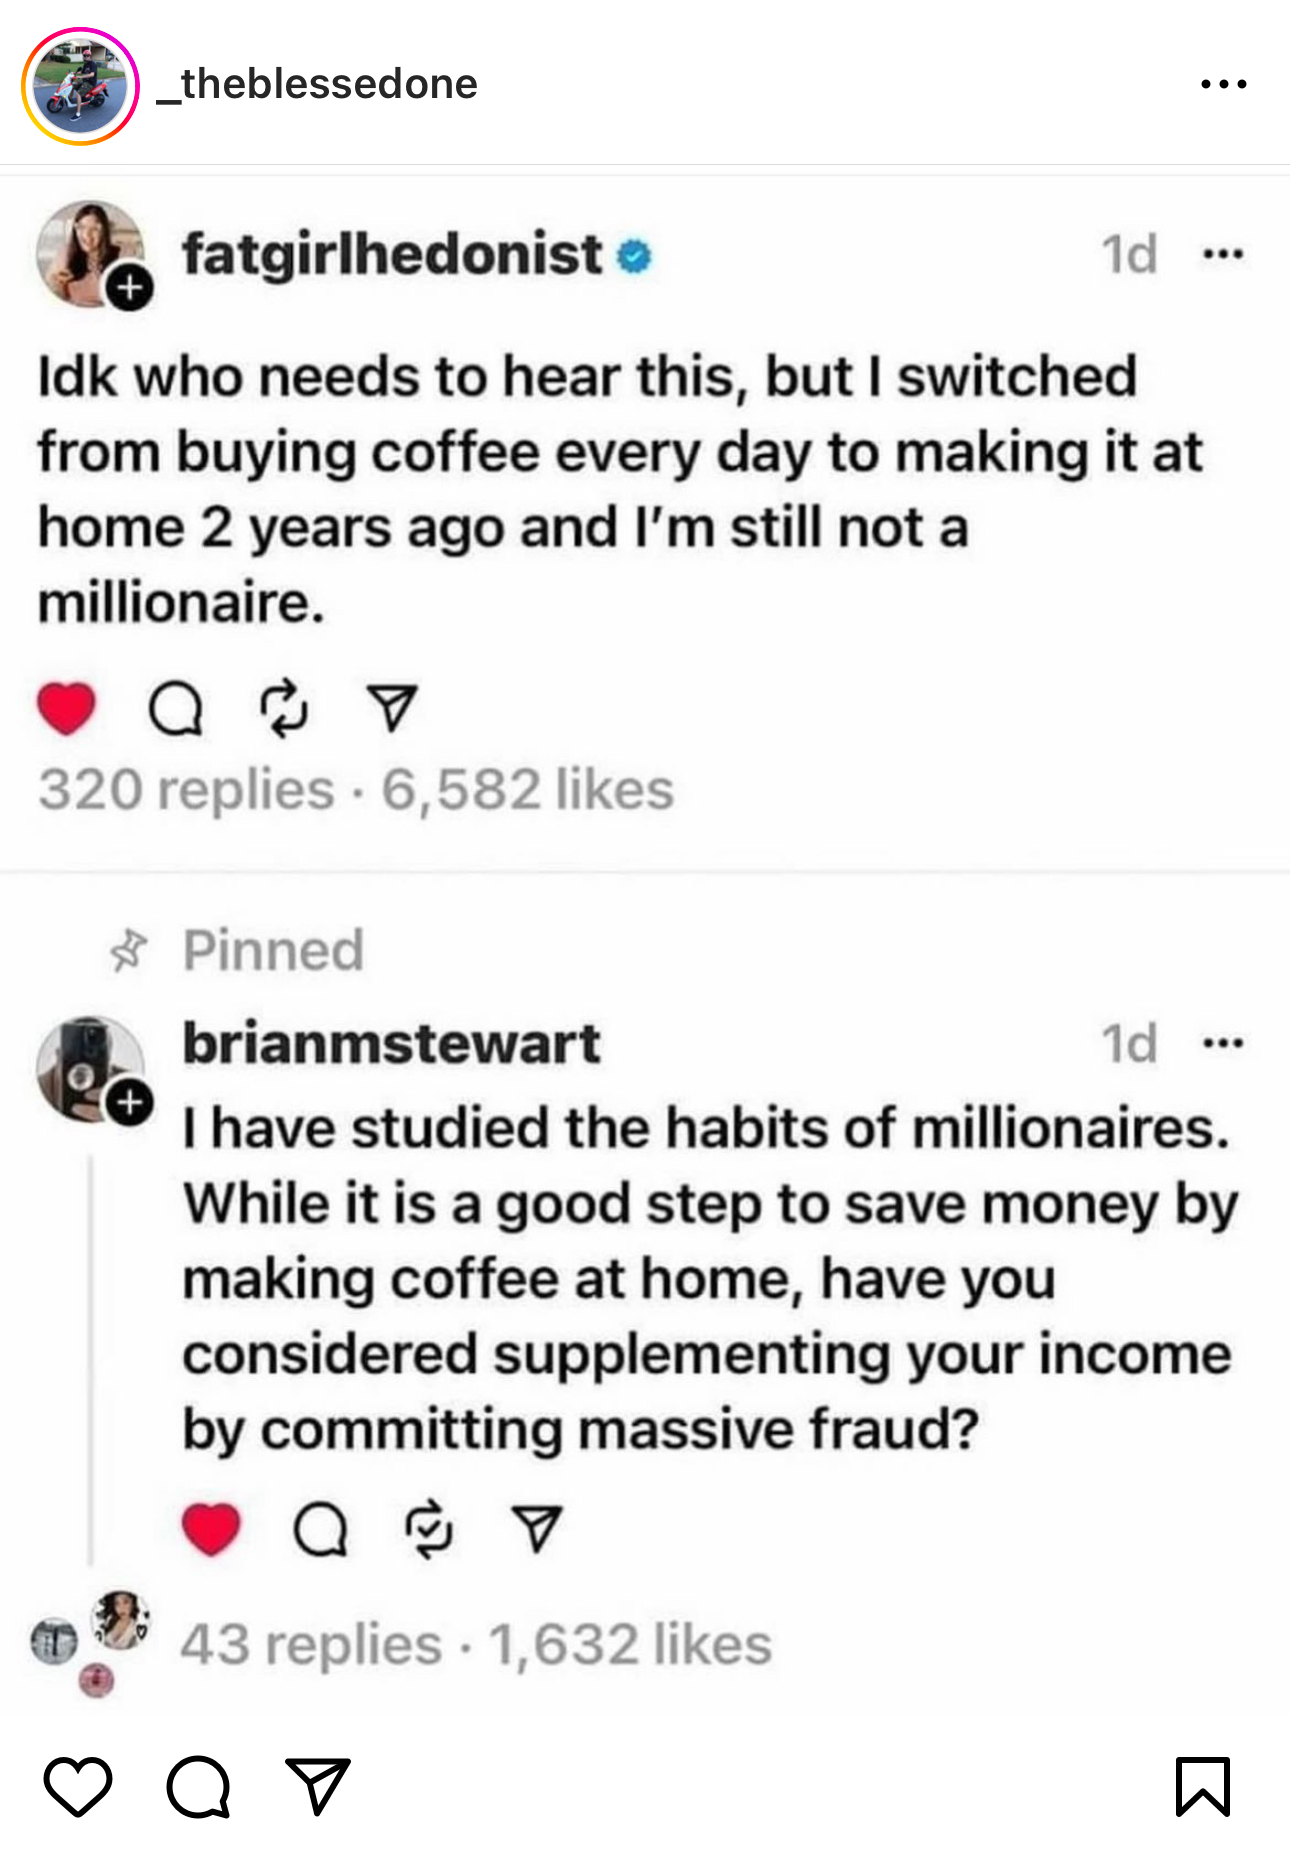Like the Instagram post with the outline heart
1290x1850 pixels.
coord(78,1786)
